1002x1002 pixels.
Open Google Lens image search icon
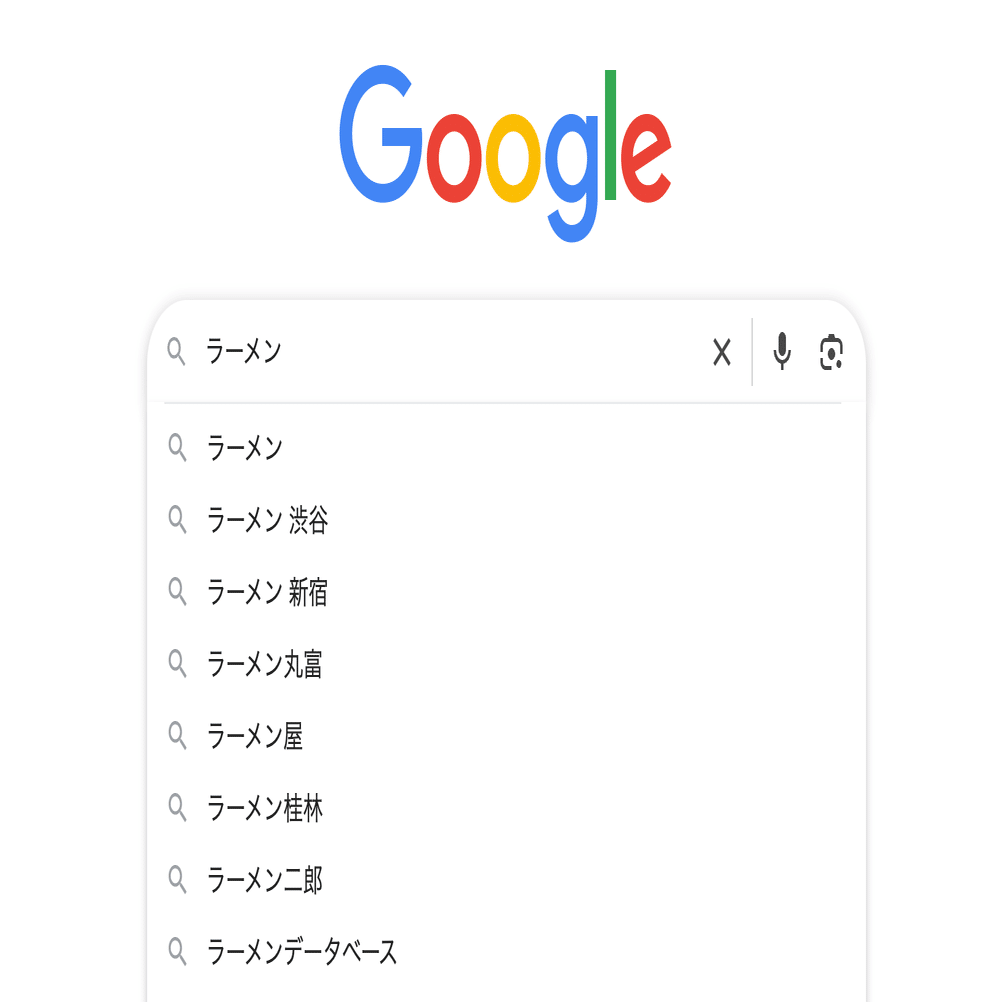pyautogui.click(x=832, y=352)
